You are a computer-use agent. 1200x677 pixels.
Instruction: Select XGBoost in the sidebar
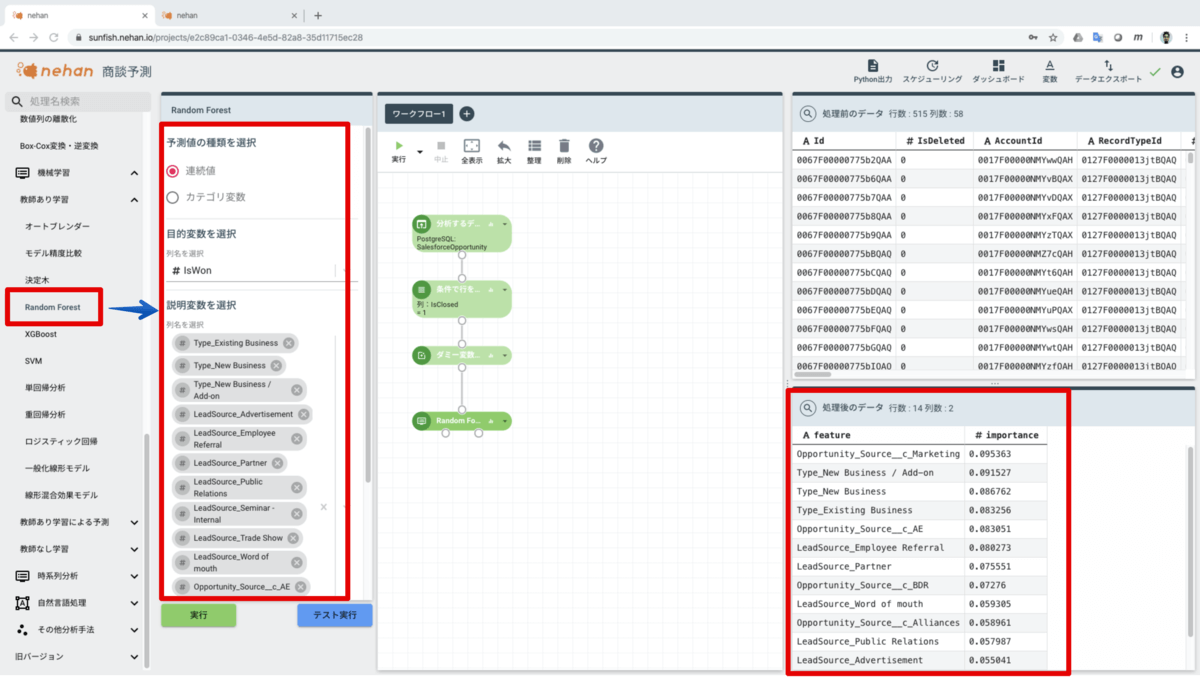[x=41, y=334]
